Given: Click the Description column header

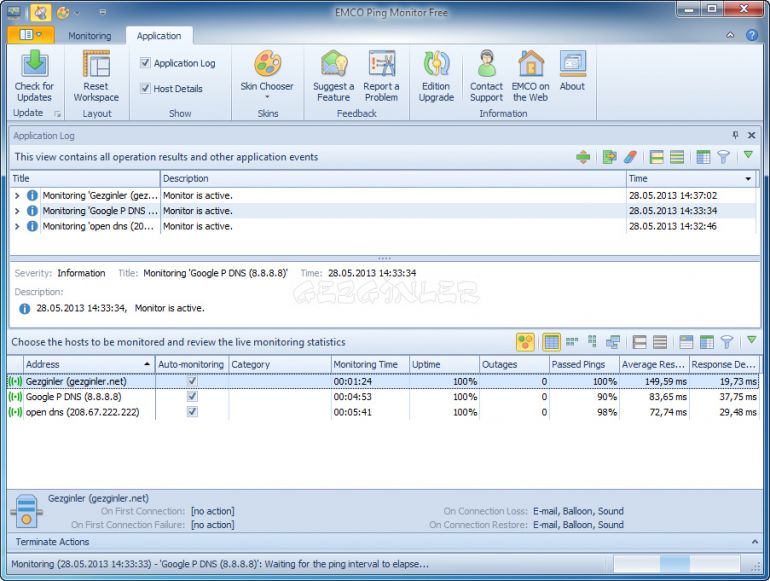Looking at the screenshot, I should [393, 179].
